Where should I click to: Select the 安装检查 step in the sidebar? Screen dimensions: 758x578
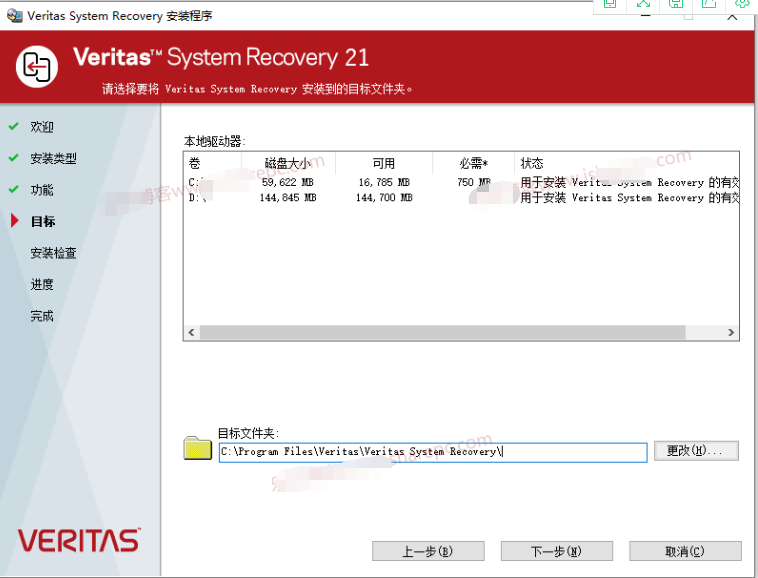(x=53, y=253)
